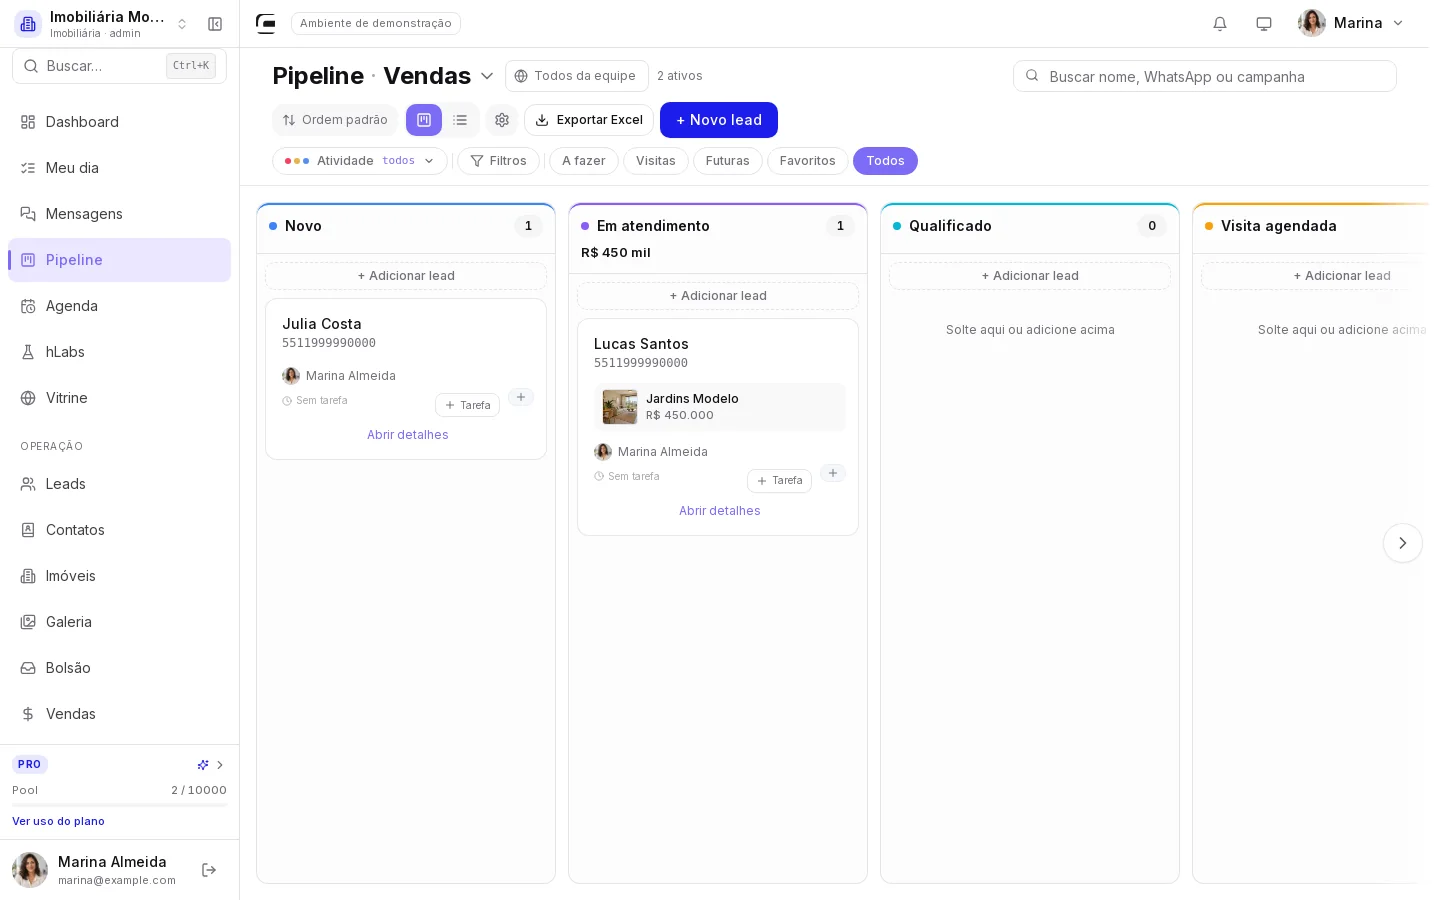
Task: Go to Mensagens in the sidebar
Action: (119, 214)
